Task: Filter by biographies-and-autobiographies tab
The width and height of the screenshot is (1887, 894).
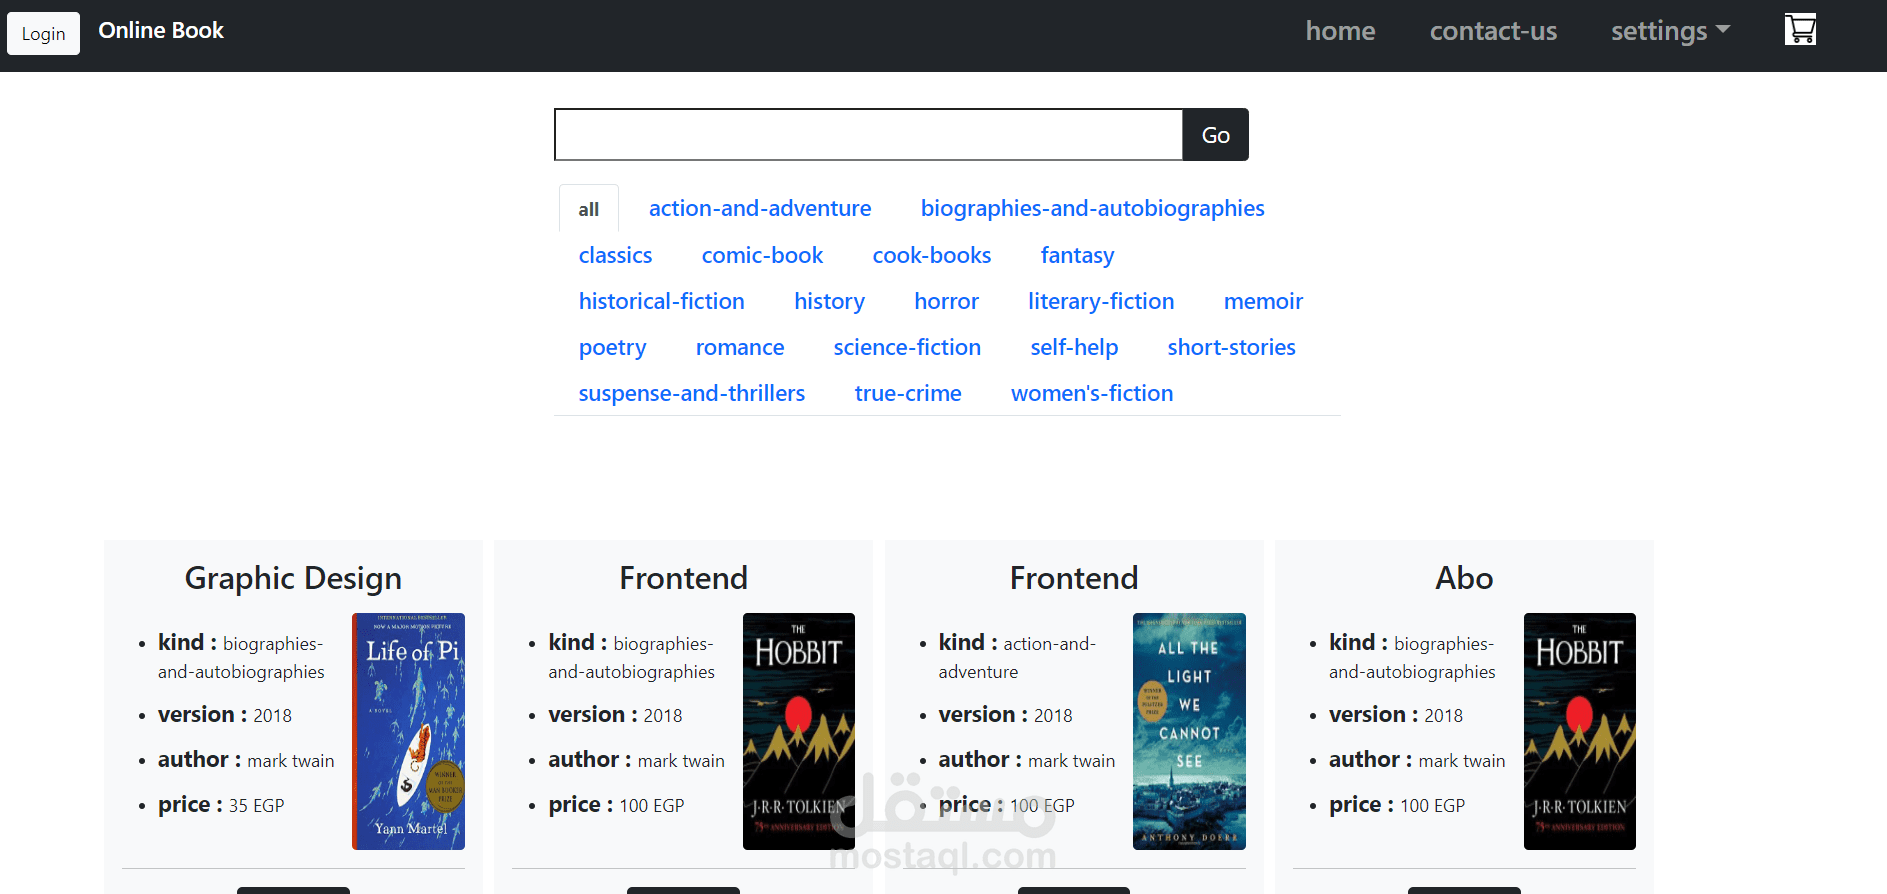Action: tap(1092, 208)
